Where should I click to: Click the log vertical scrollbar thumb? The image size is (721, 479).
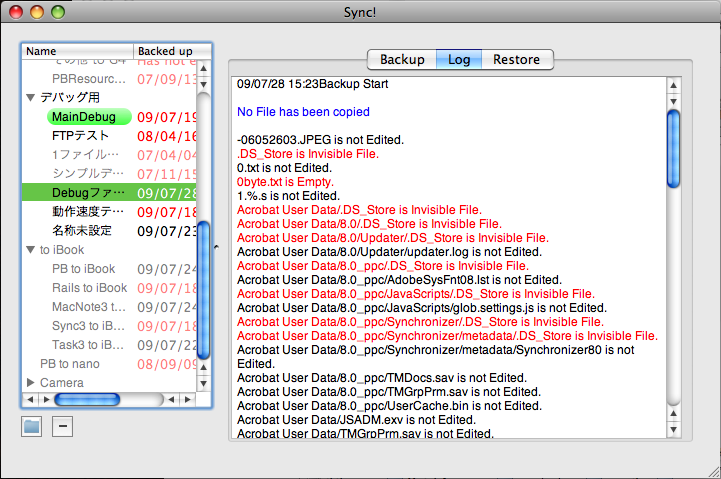pos(673,149)
